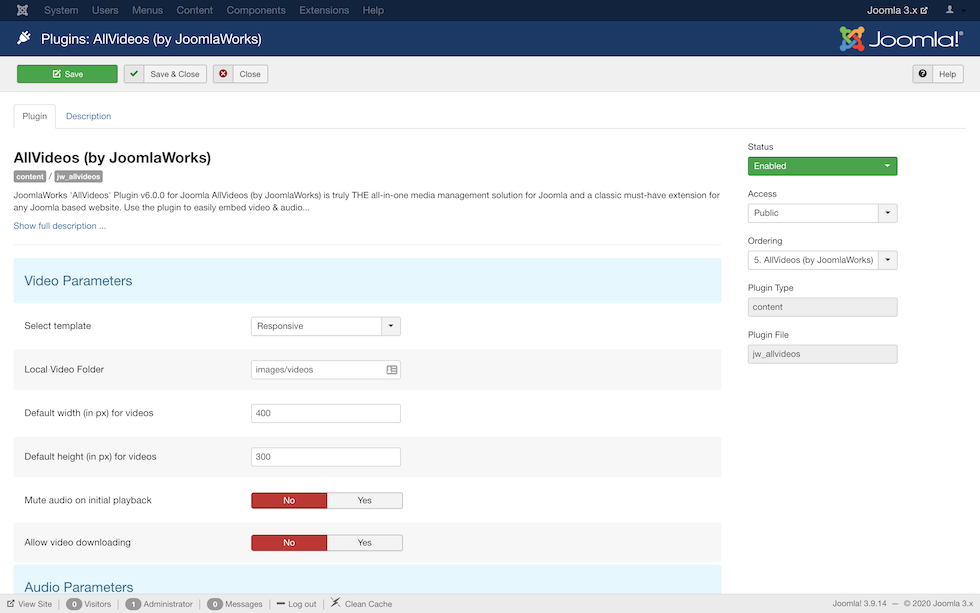
Task: Click the Default width for videos field
Action: pos(326,413)
